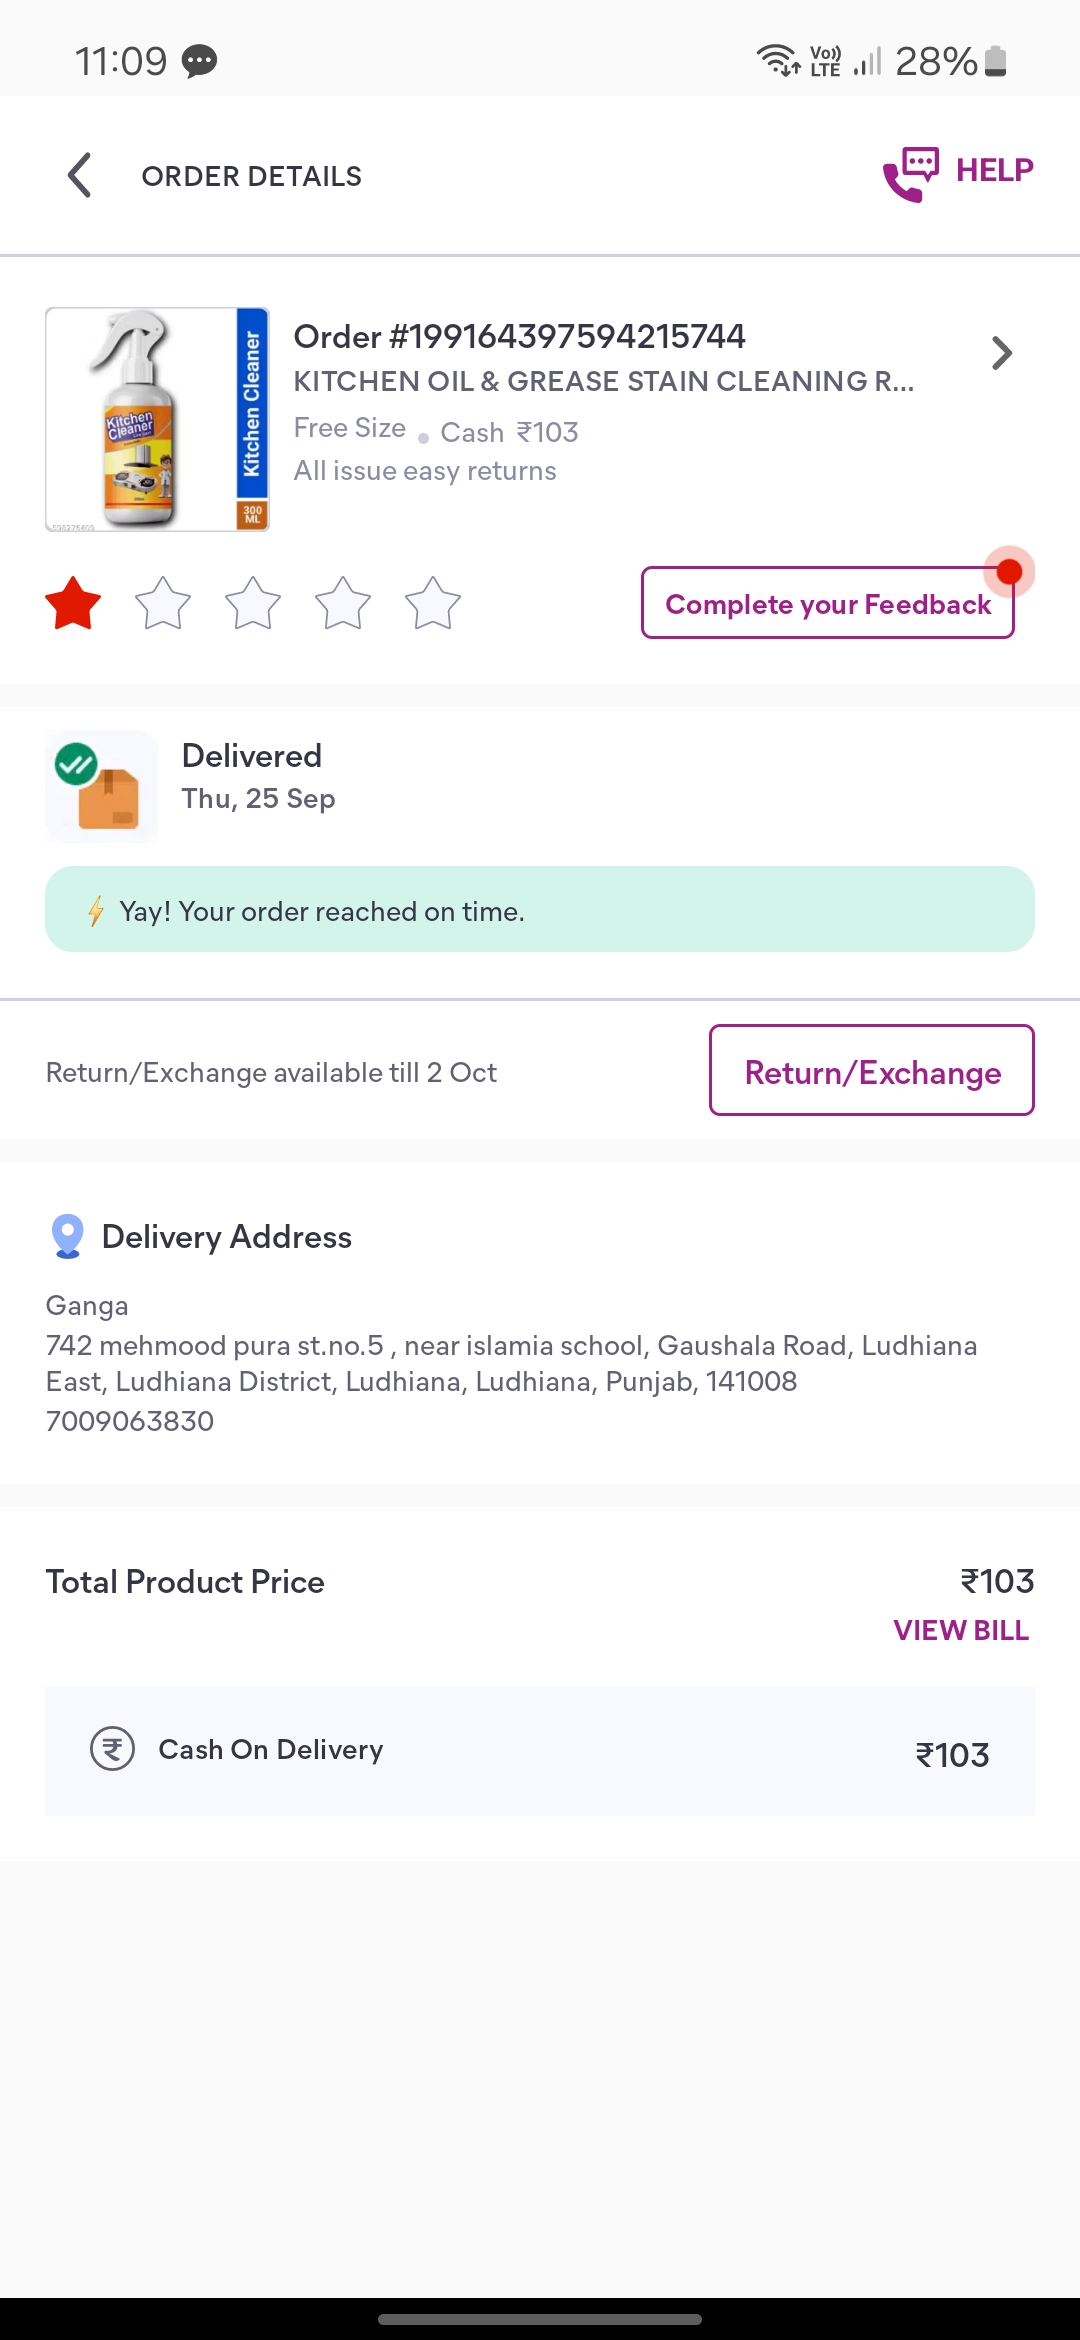Open Help chat and call icon

910,174
